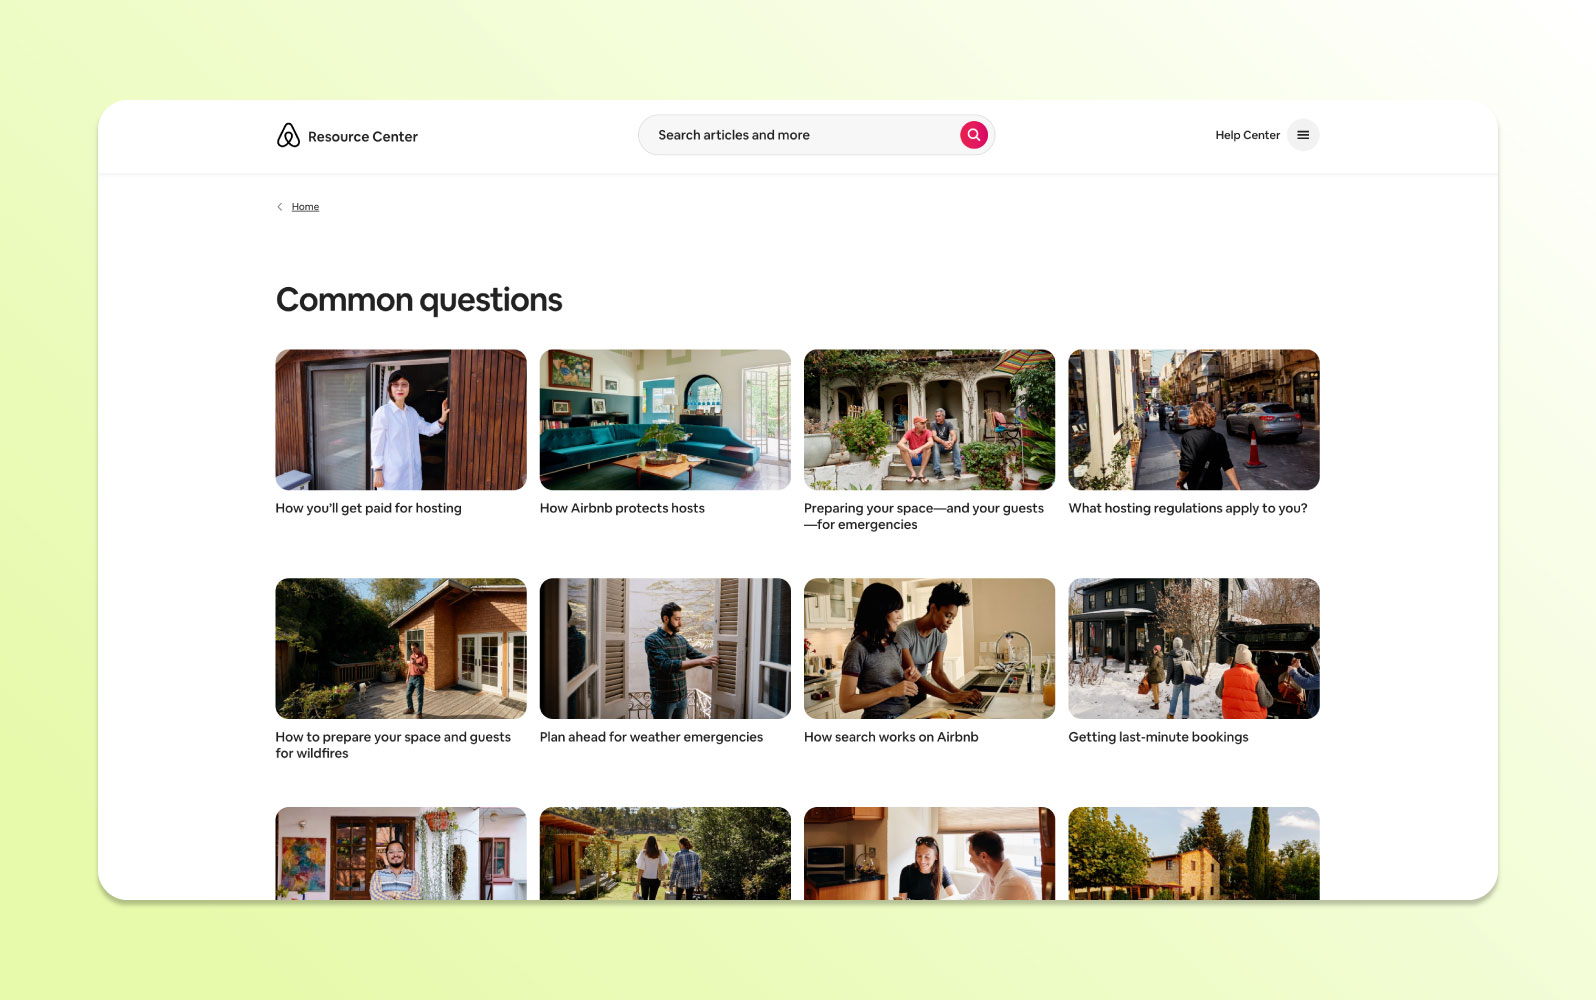Go to the Home breadcrumb link
The width and height of the screenshot is (1596, 1000).
point(305,207)
